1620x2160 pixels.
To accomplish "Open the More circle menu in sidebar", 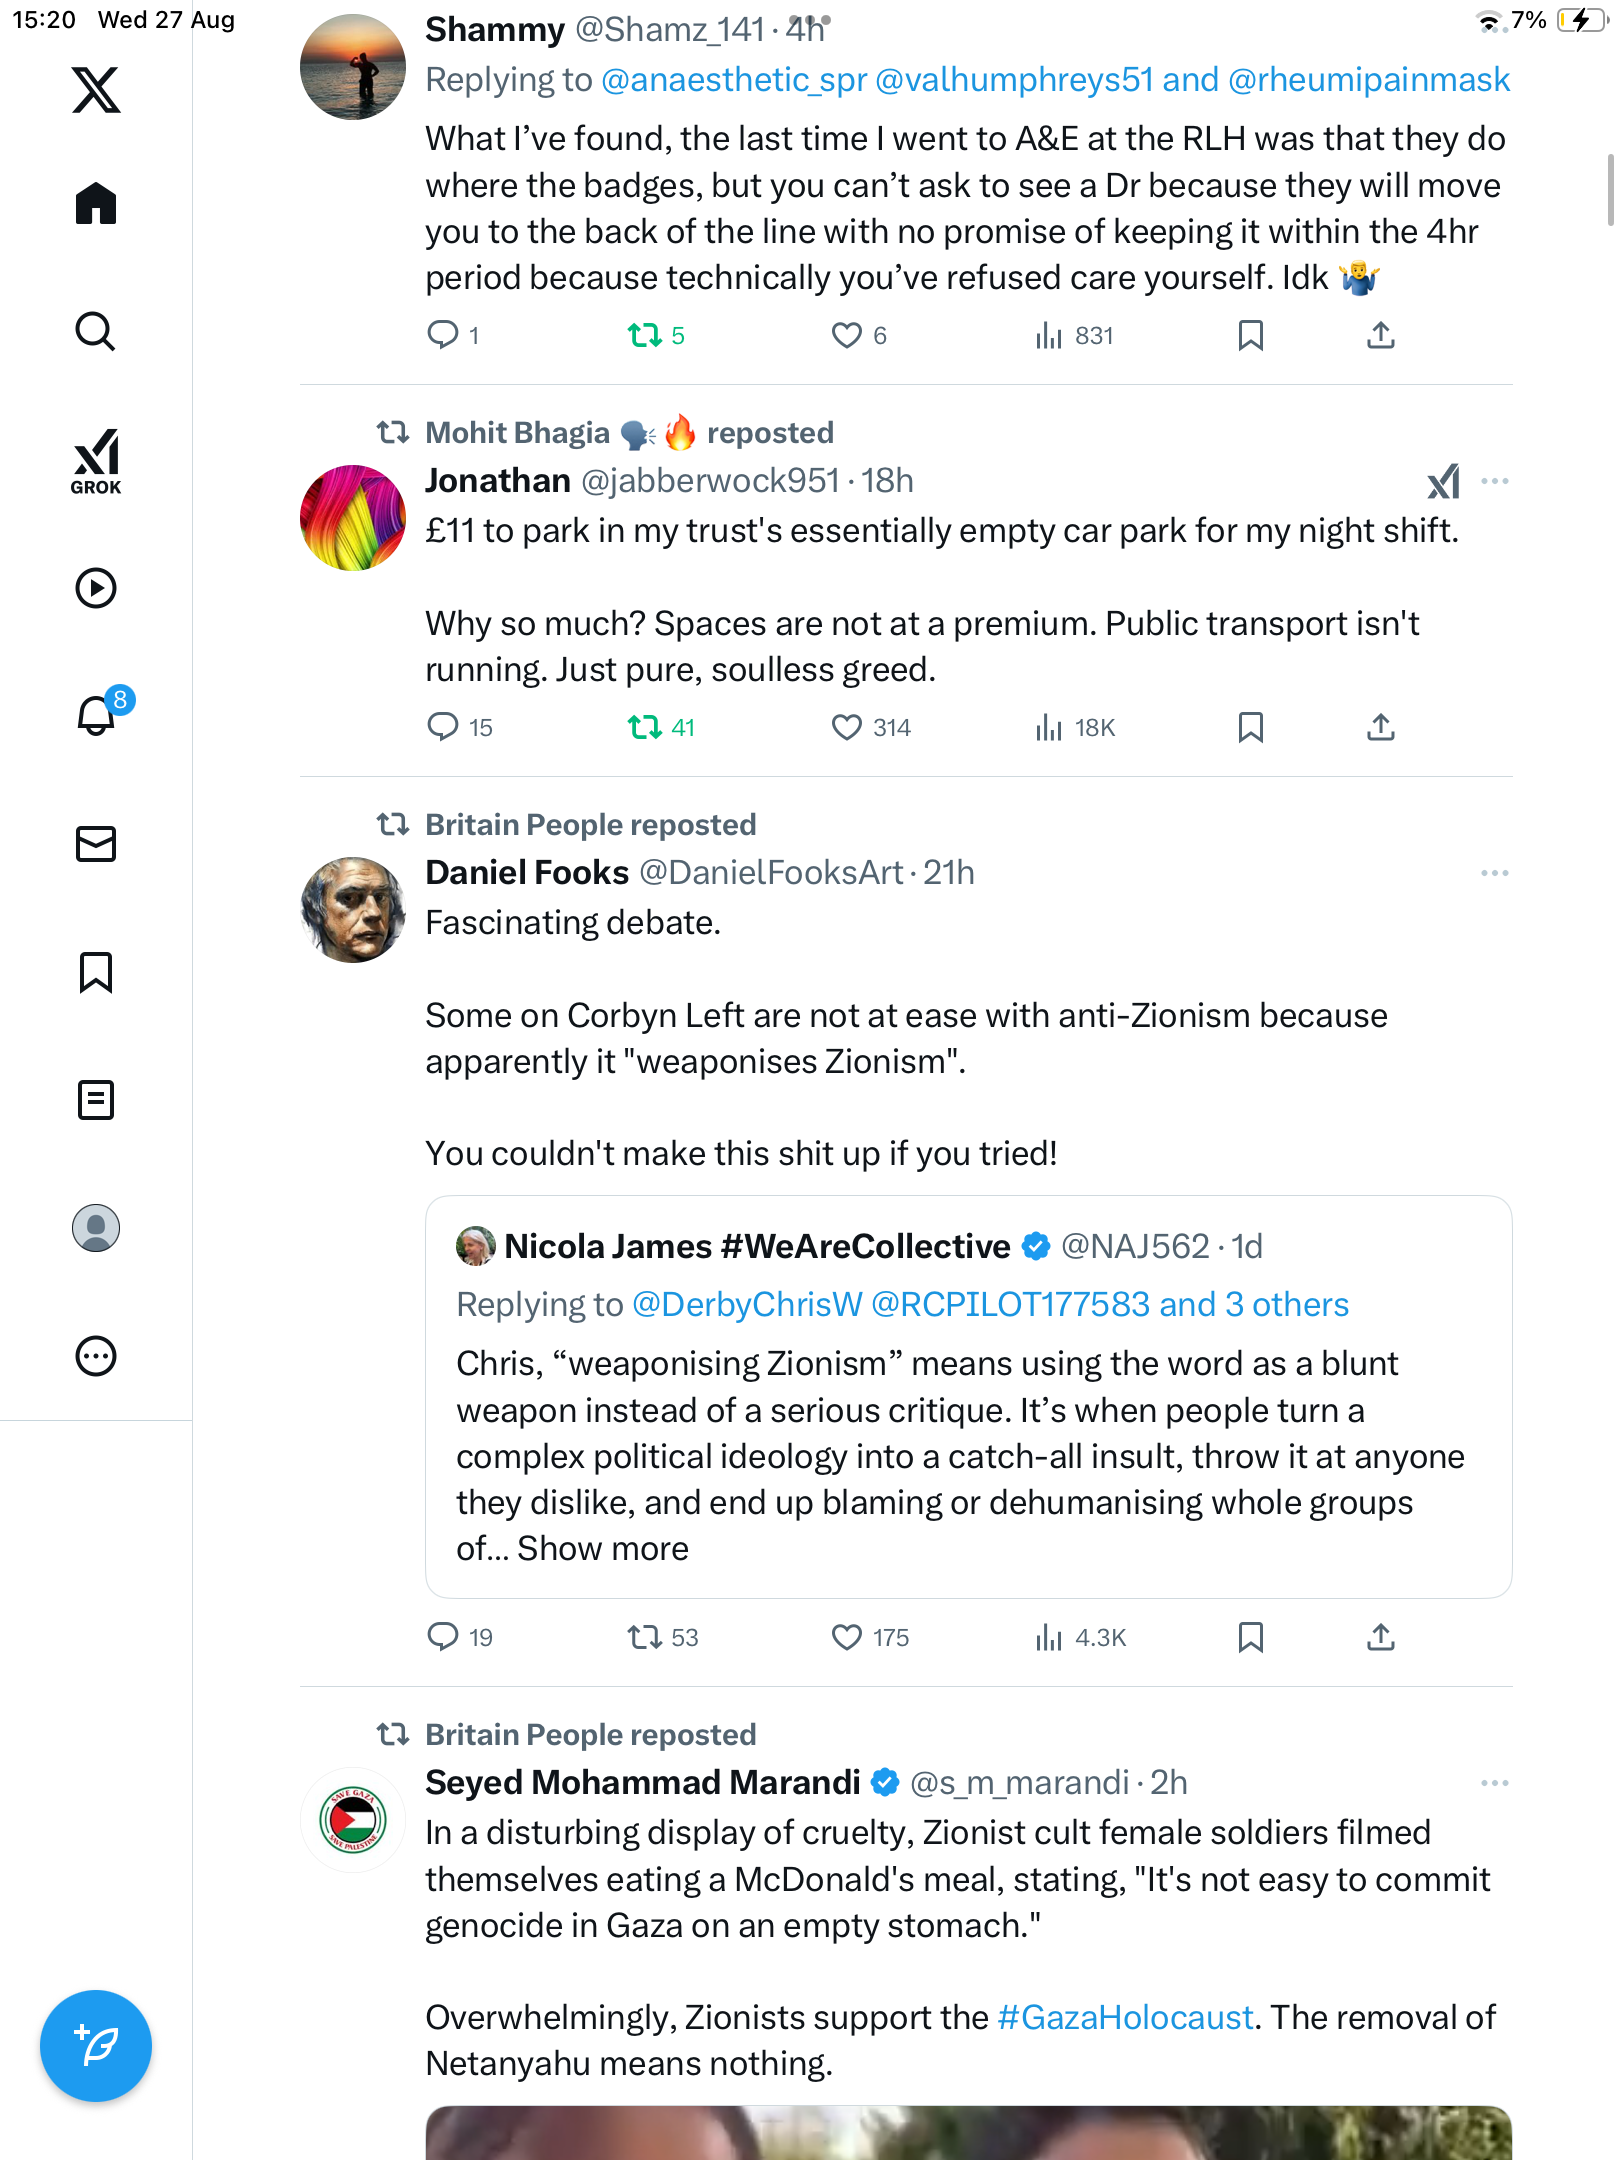I will (x=96, y=1356).
